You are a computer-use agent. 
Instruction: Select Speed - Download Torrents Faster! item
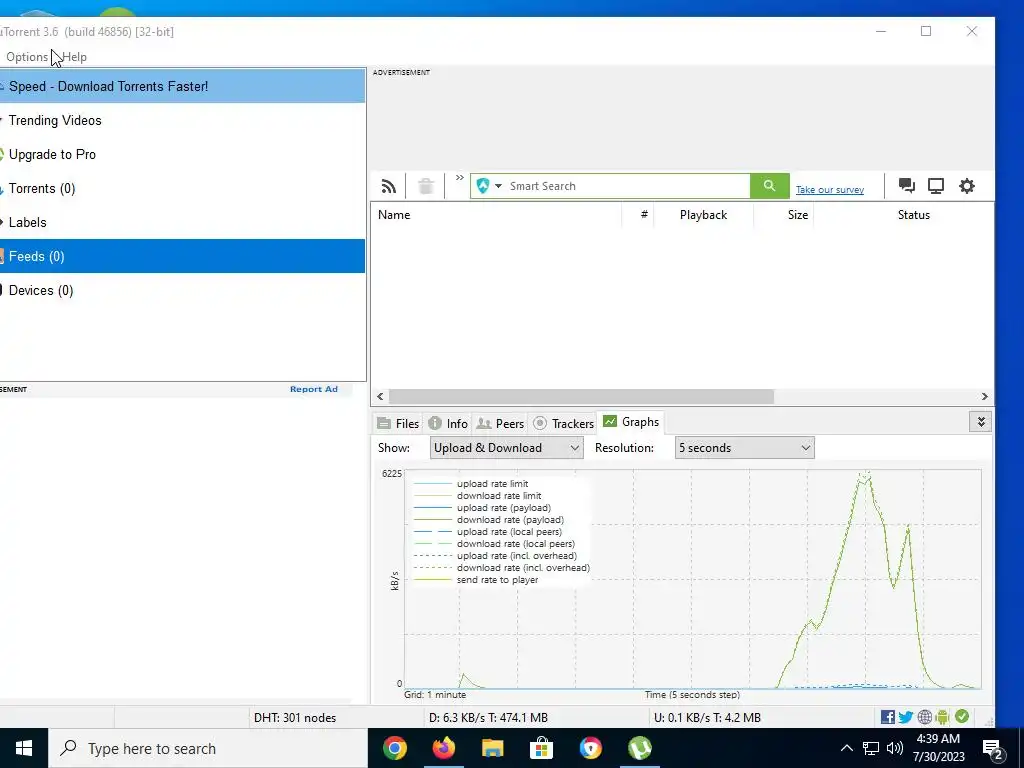[182, 86]
